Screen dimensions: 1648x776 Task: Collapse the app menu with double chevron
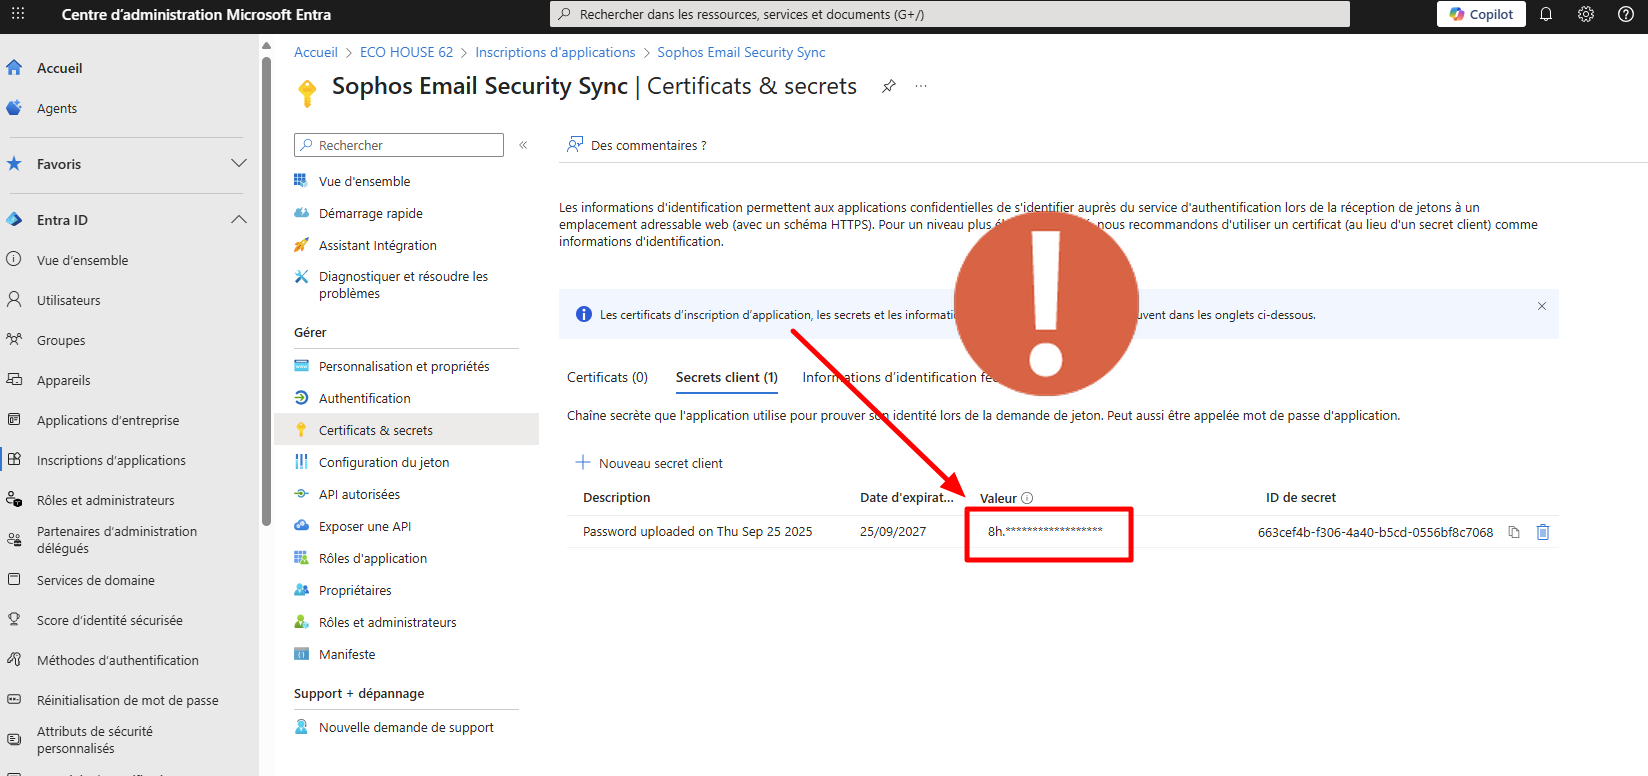pyautogui.click(x=523, y=145)
